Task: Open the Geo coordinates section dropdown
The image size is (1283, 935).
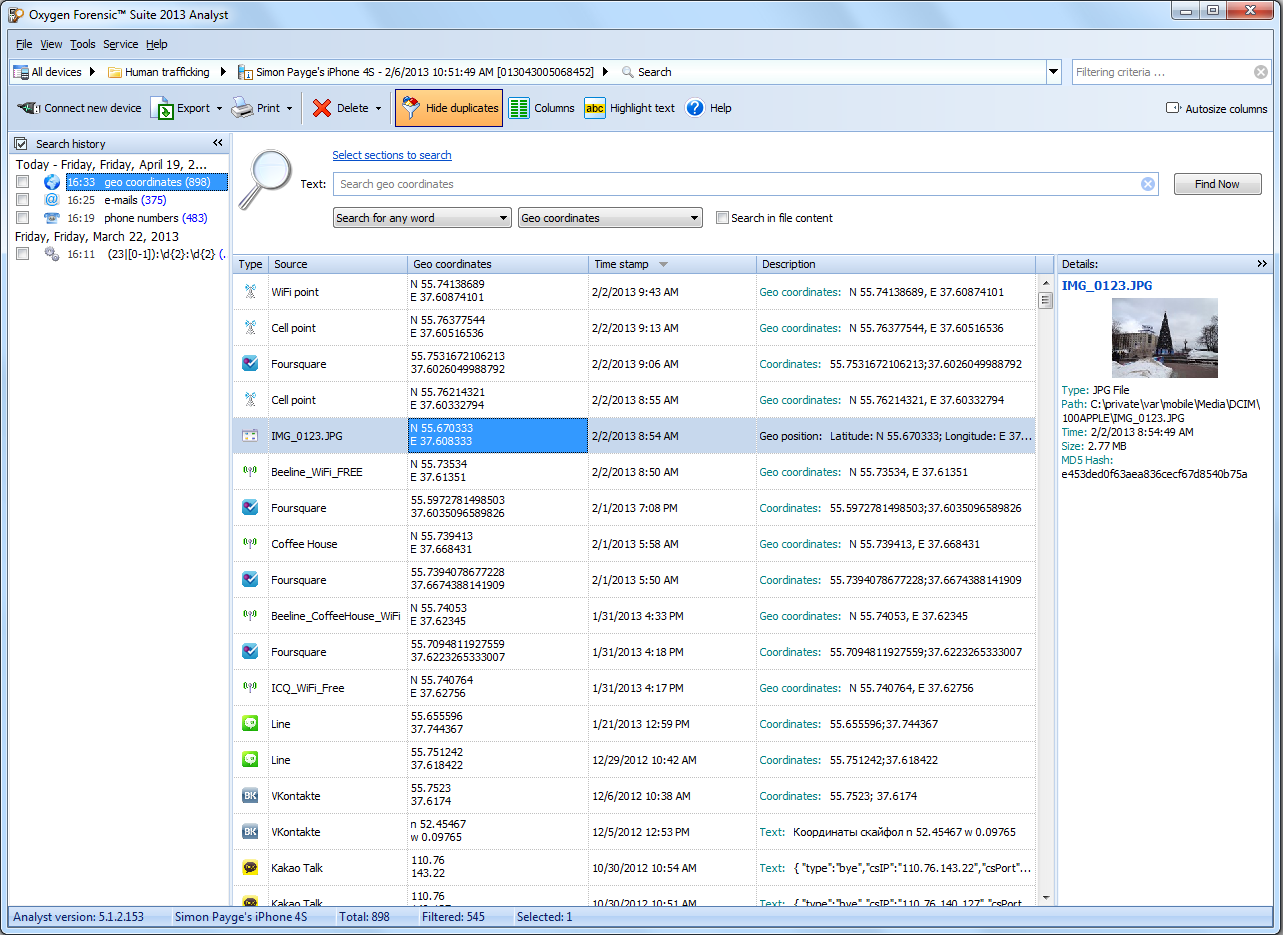Action: (610, 218)
